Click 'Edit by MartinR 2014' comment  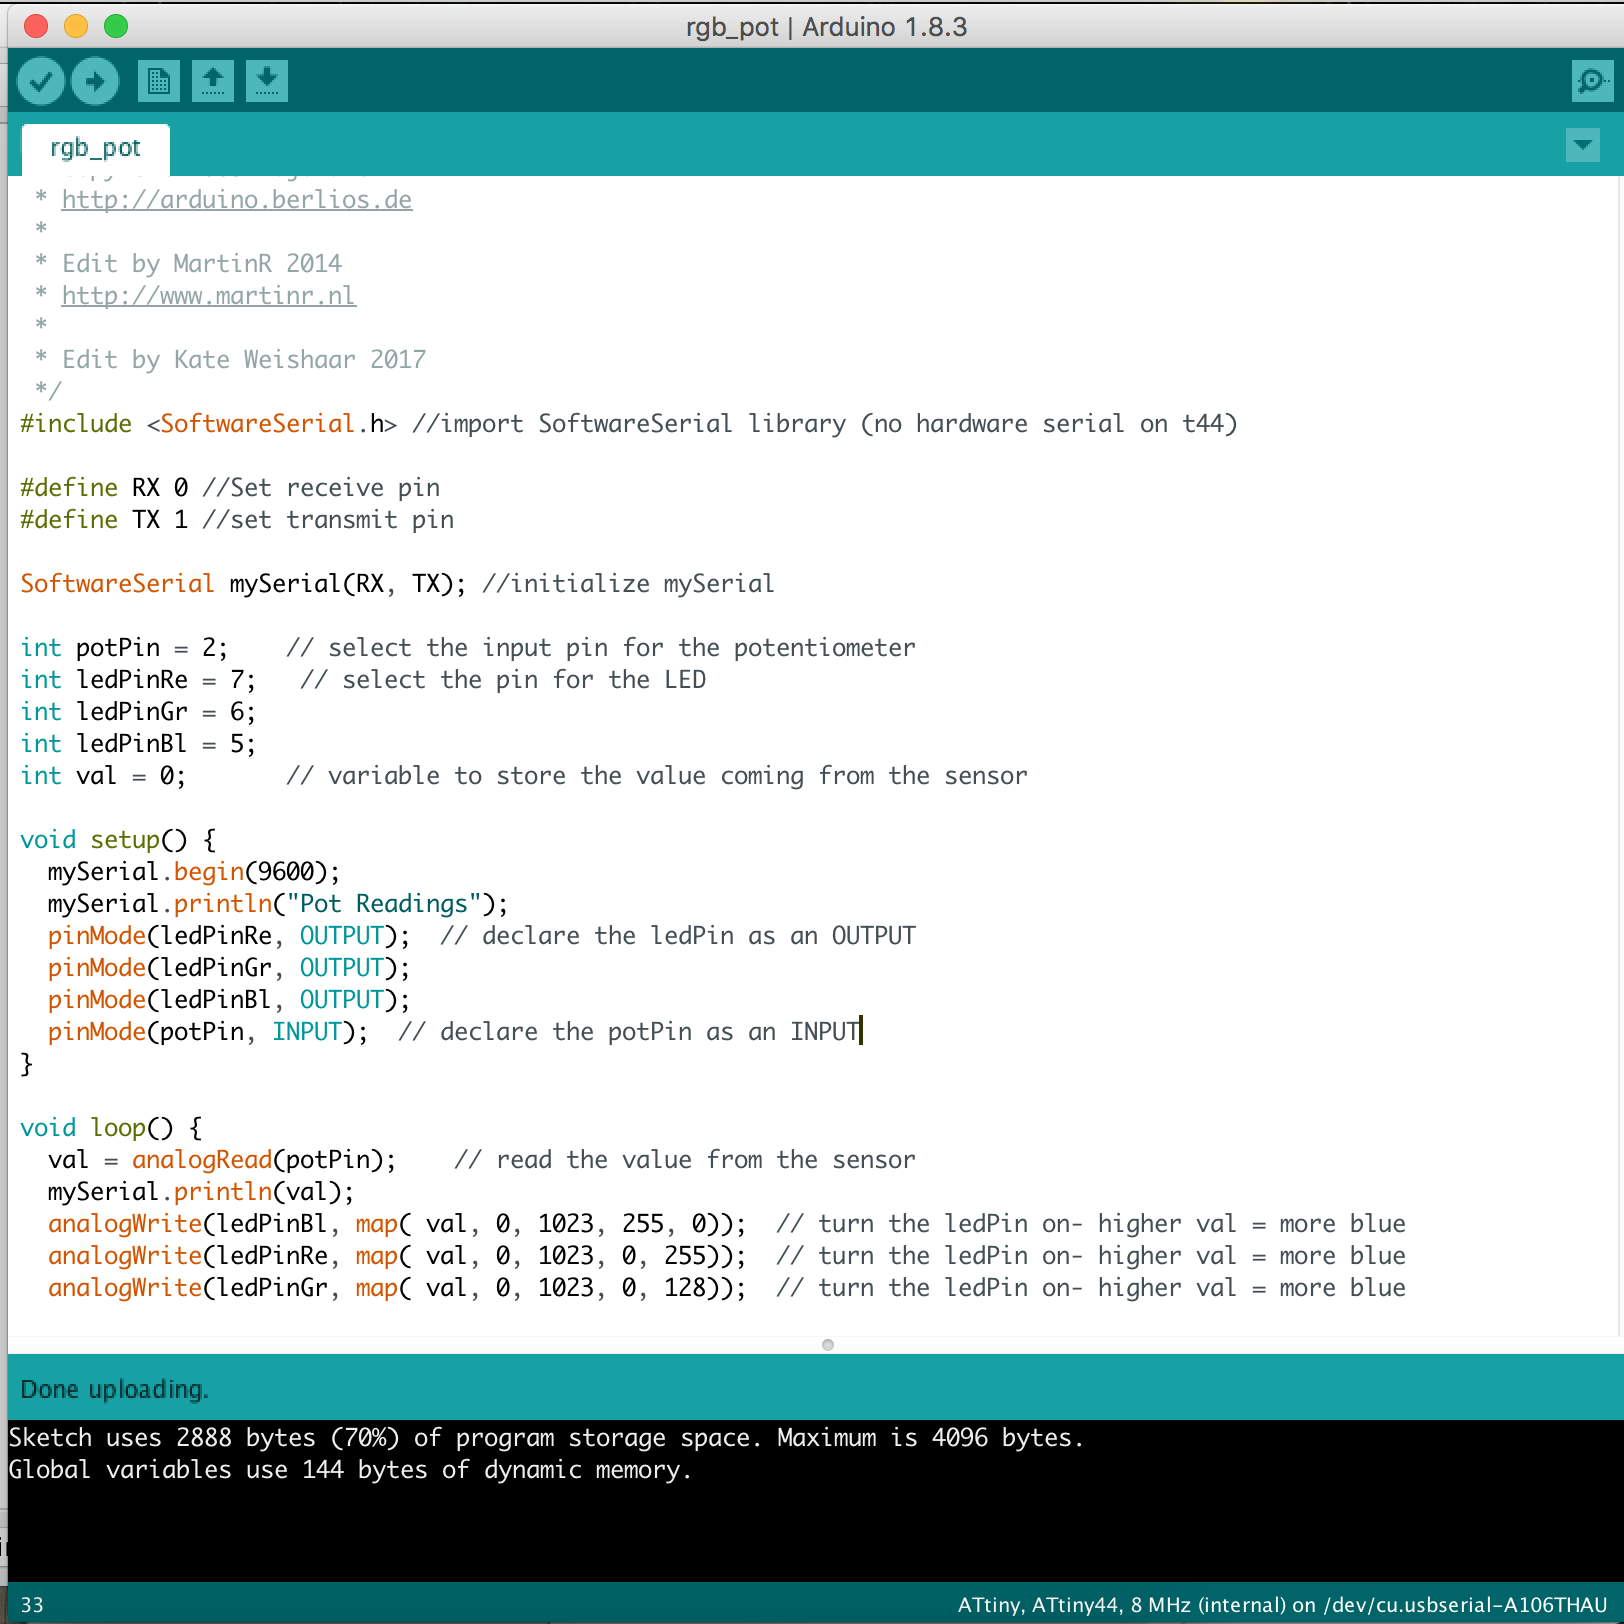202,263
